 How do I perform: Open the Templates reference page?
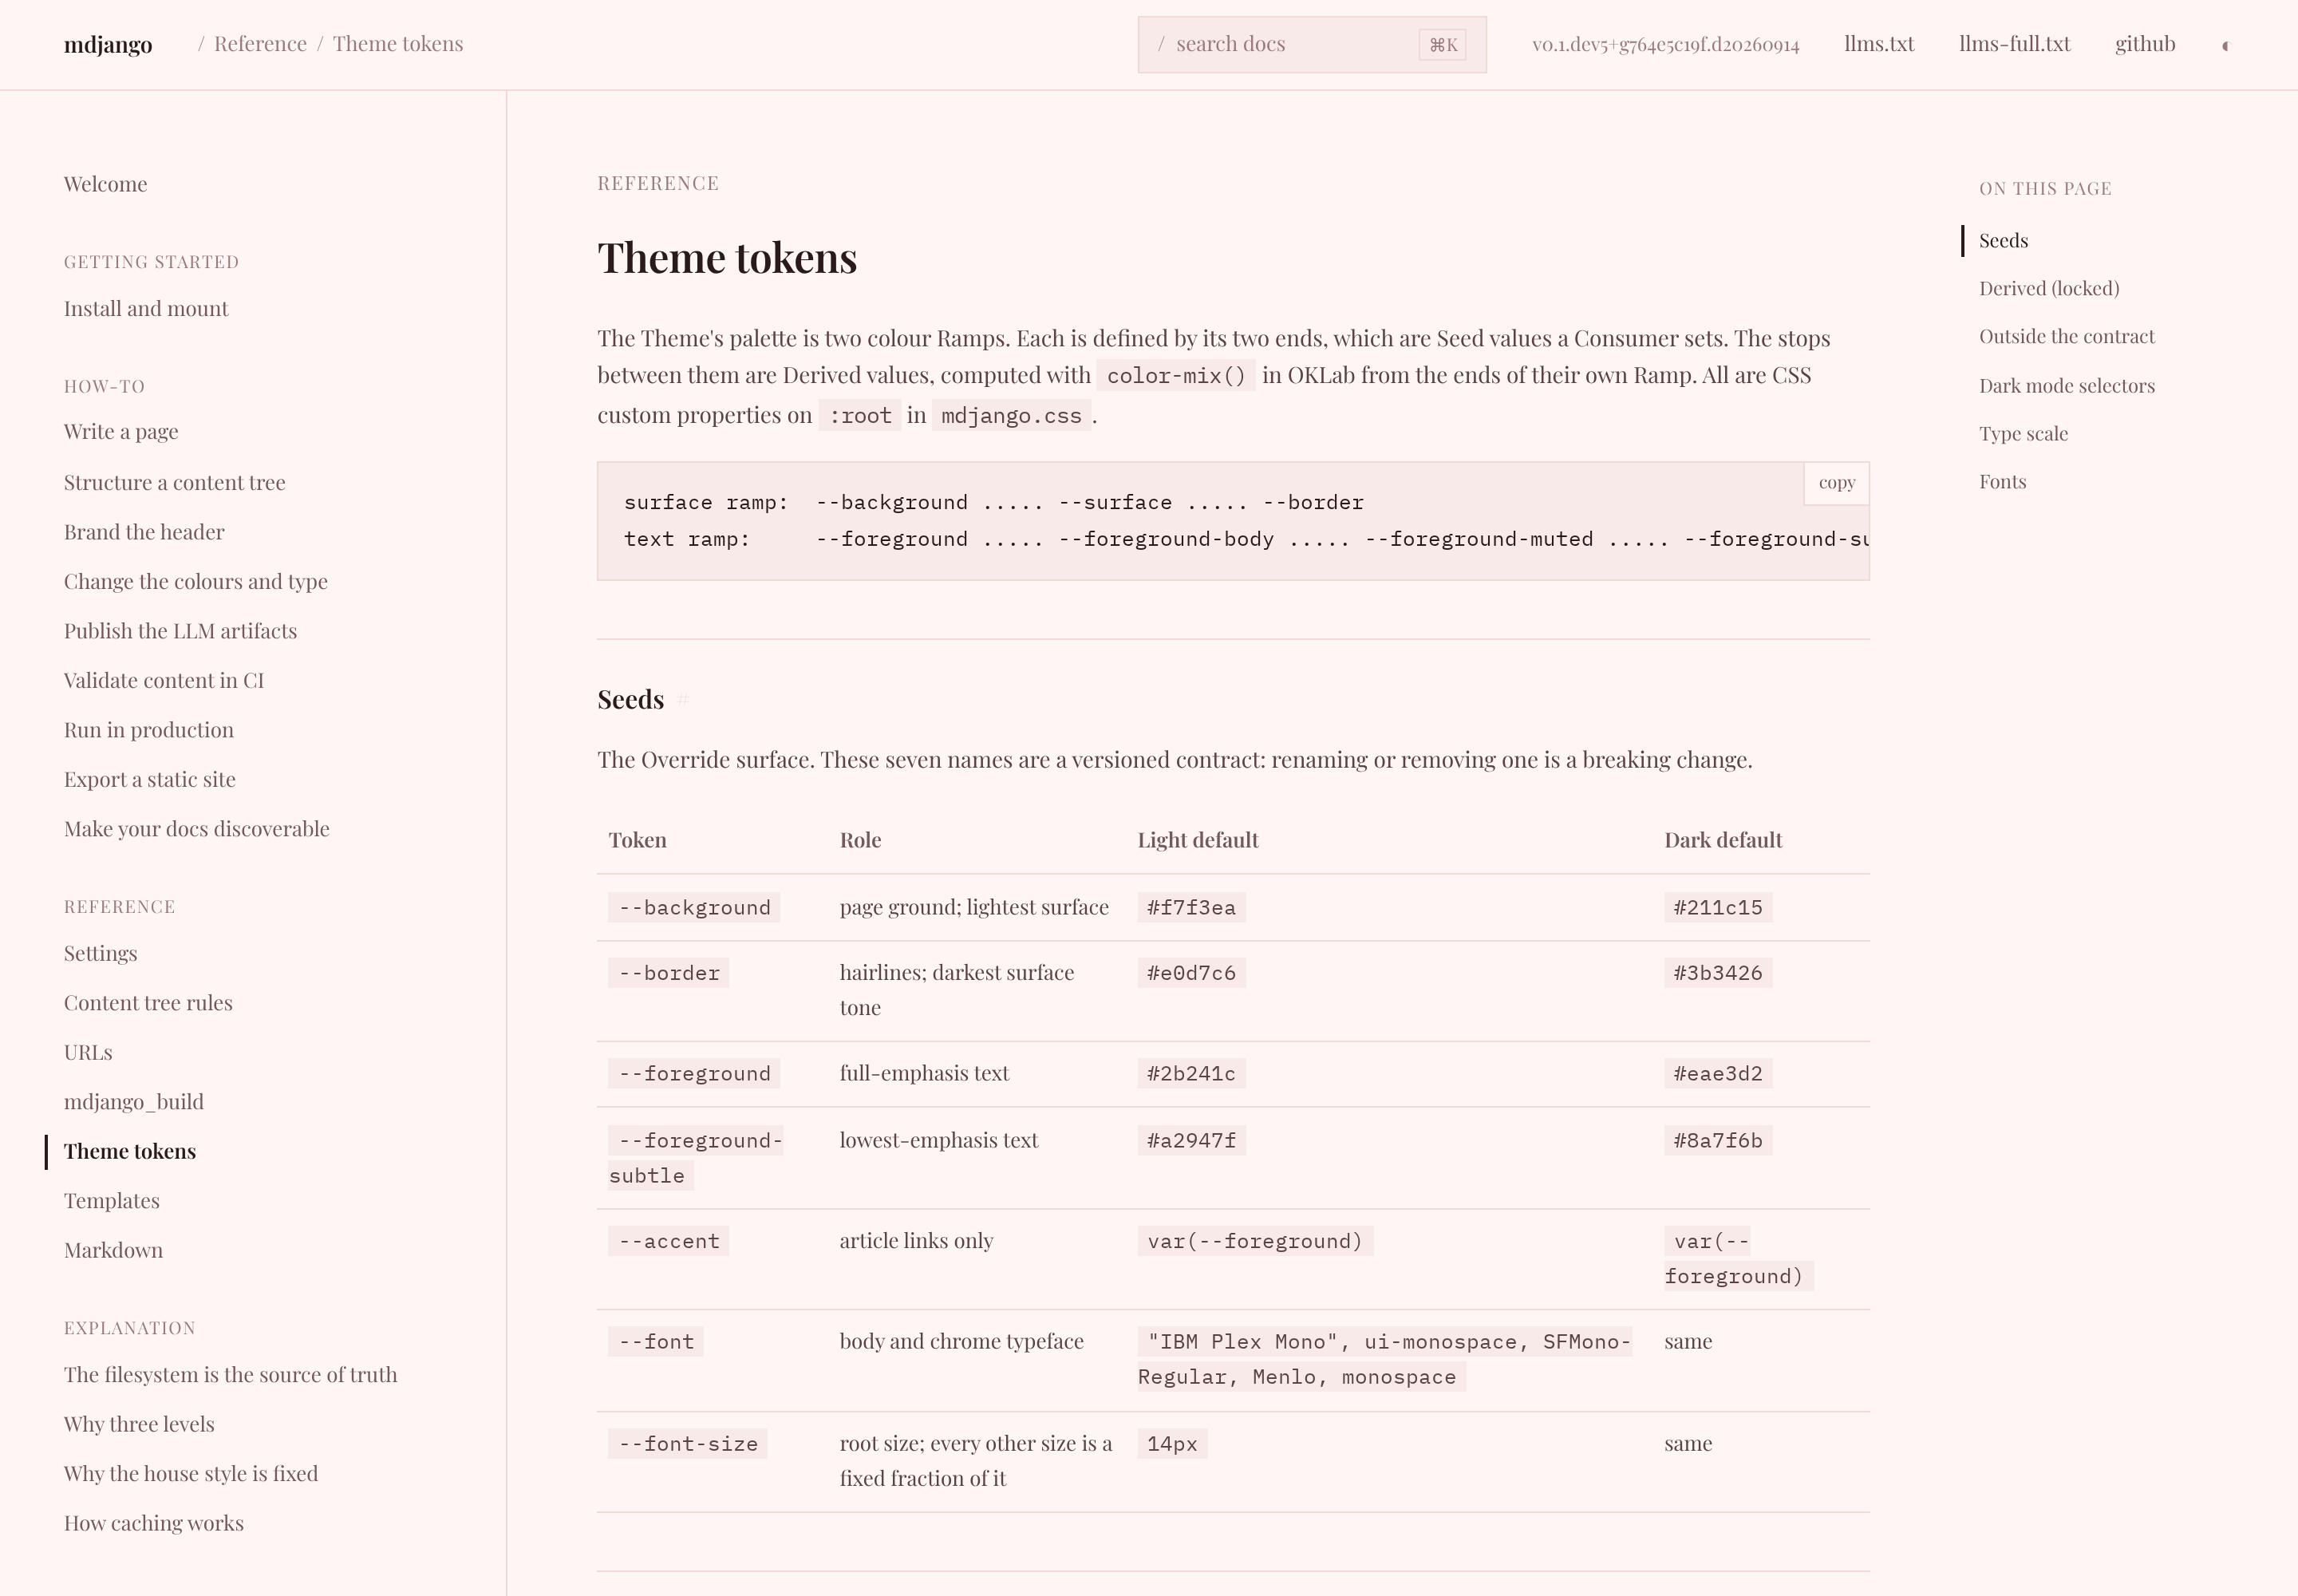[x=112, y=1201]
